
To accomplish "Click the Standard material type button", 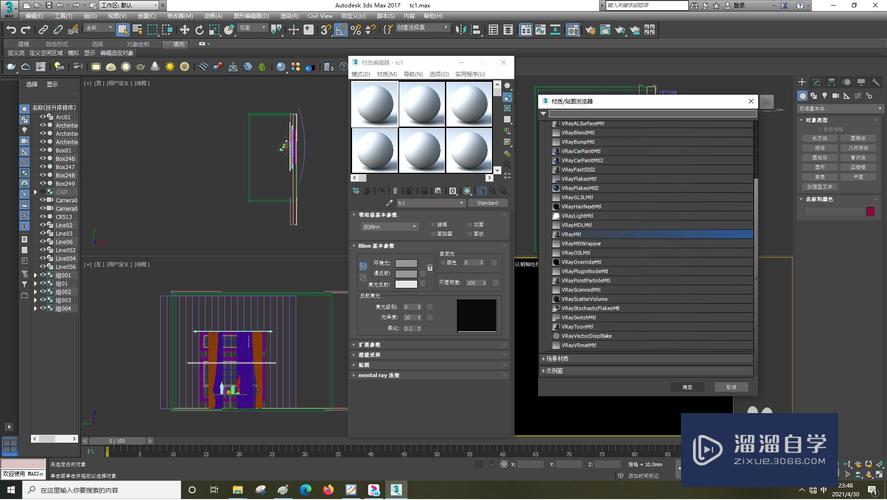I will [487, 203].
